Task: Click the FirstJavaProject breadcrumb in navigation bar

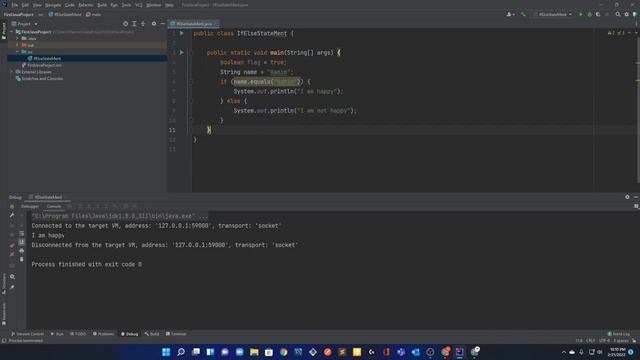Action: coord(19,14)
